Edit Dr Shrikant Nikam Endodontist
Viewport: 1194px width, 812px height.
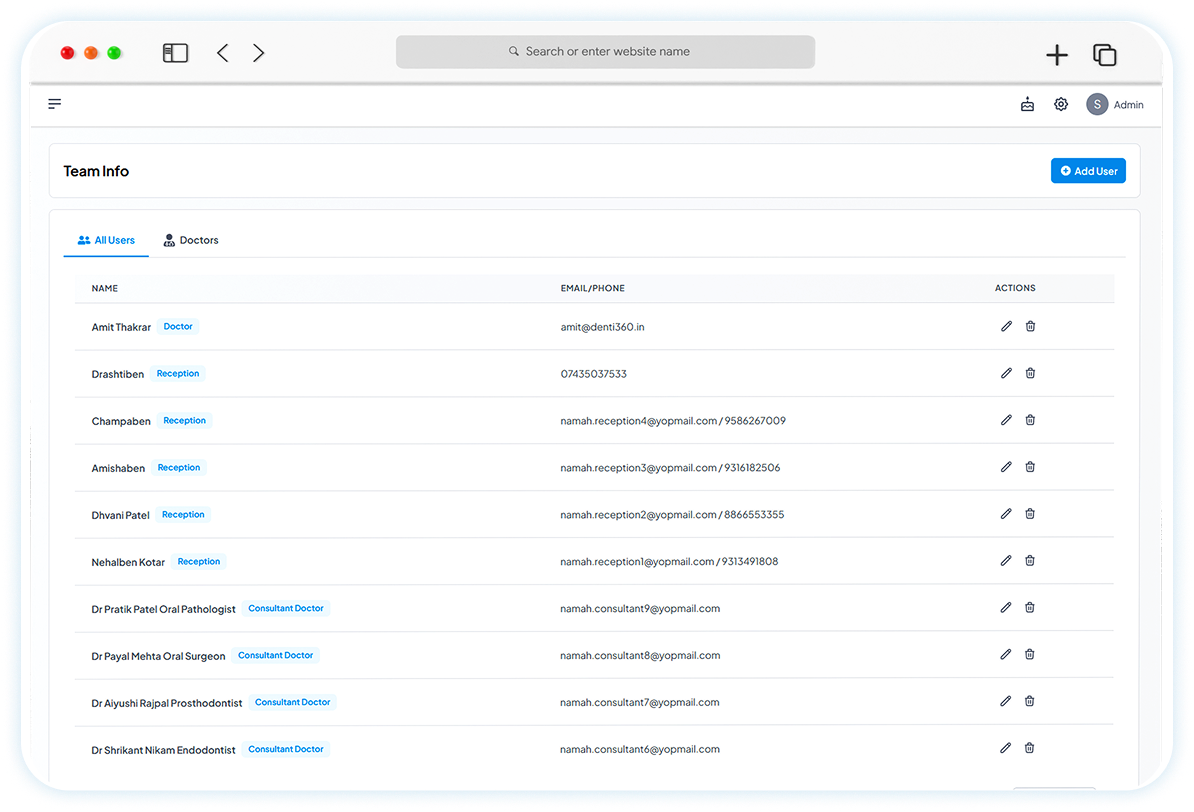tap(1006, 748)
